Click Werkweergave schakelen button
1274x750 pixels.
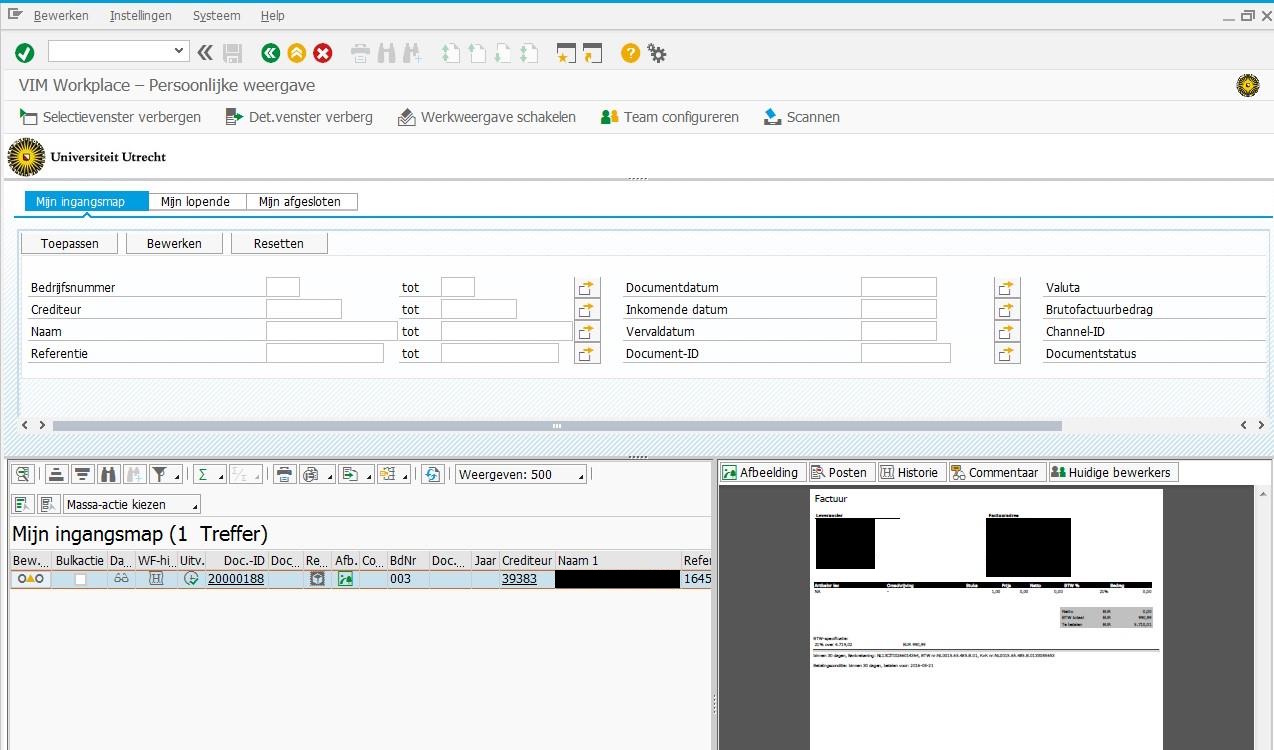coord(487,117)
